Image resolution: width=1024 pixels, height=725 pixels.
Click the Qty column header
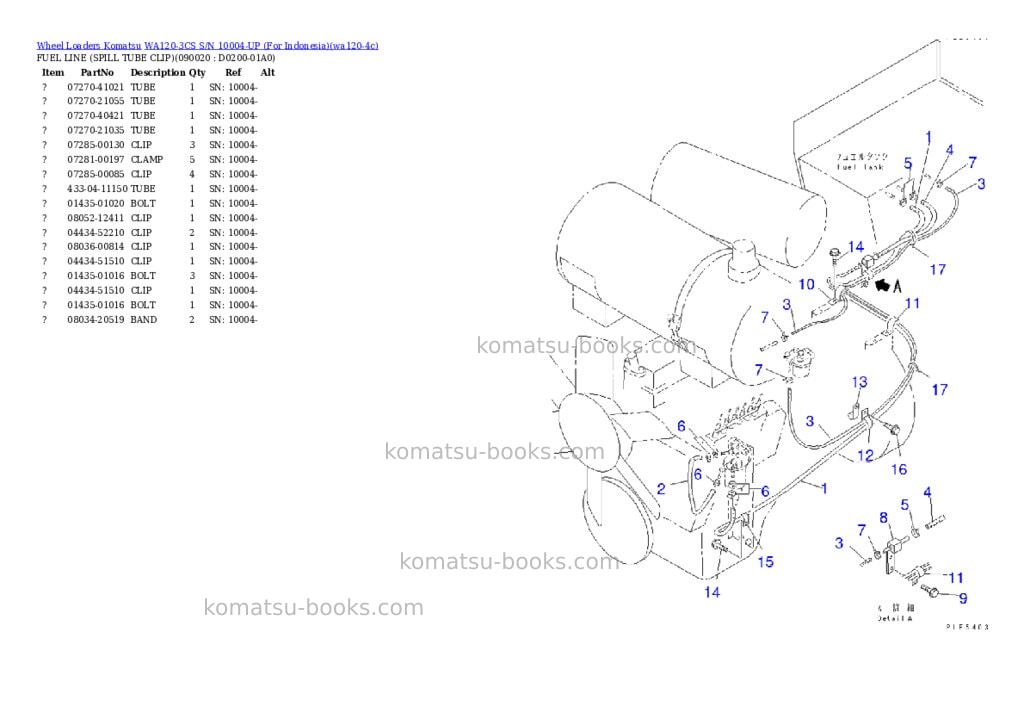[197, 72]
